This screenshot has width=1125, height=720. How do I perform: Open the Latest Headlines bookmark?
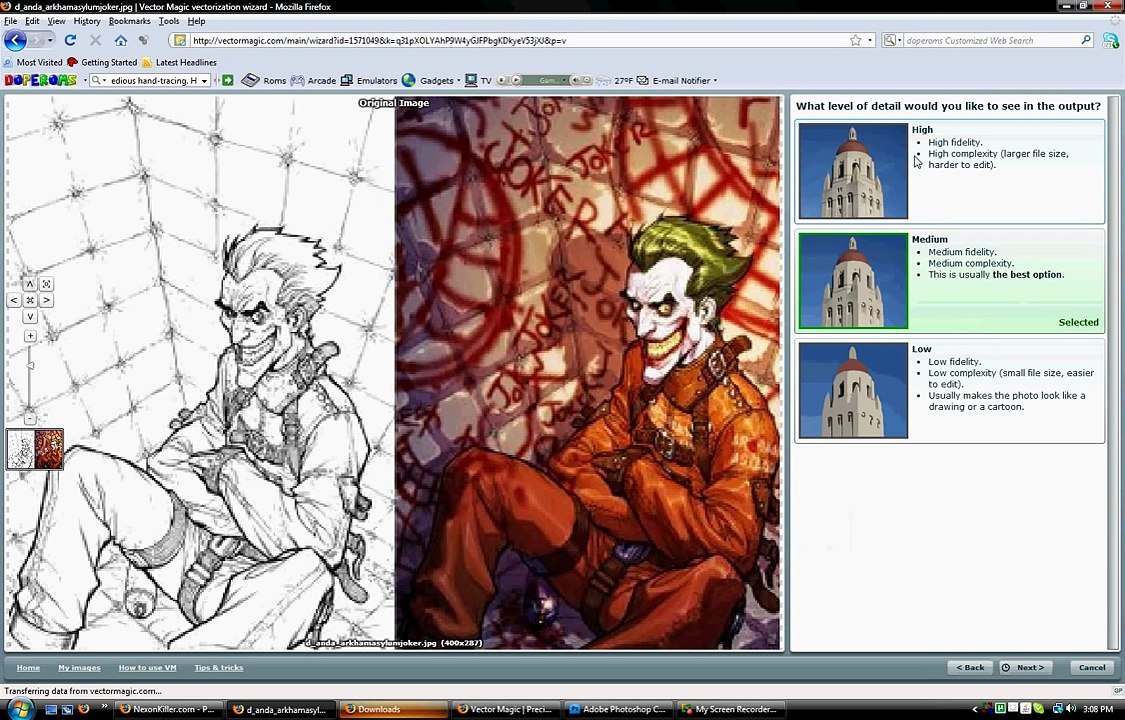179,62
